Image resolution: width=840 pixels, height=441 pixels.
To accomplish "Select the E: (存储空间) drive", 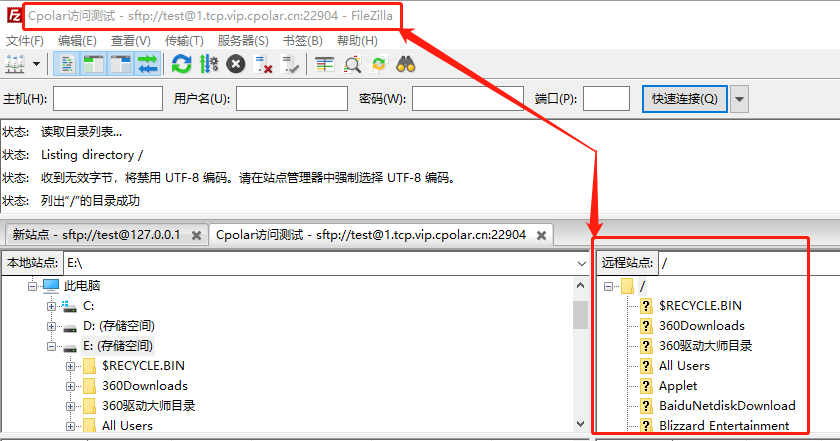I will [x=118, y=346].
